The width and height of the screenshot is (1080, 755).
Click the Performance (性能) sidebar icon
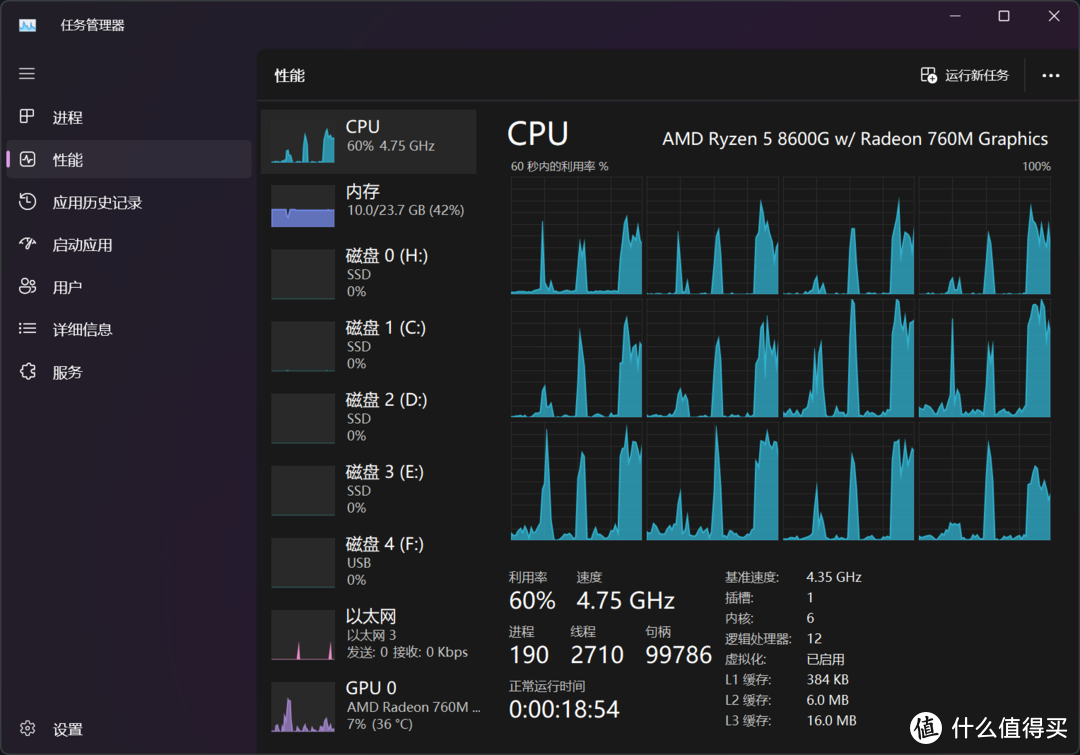(x=27, y=159)
